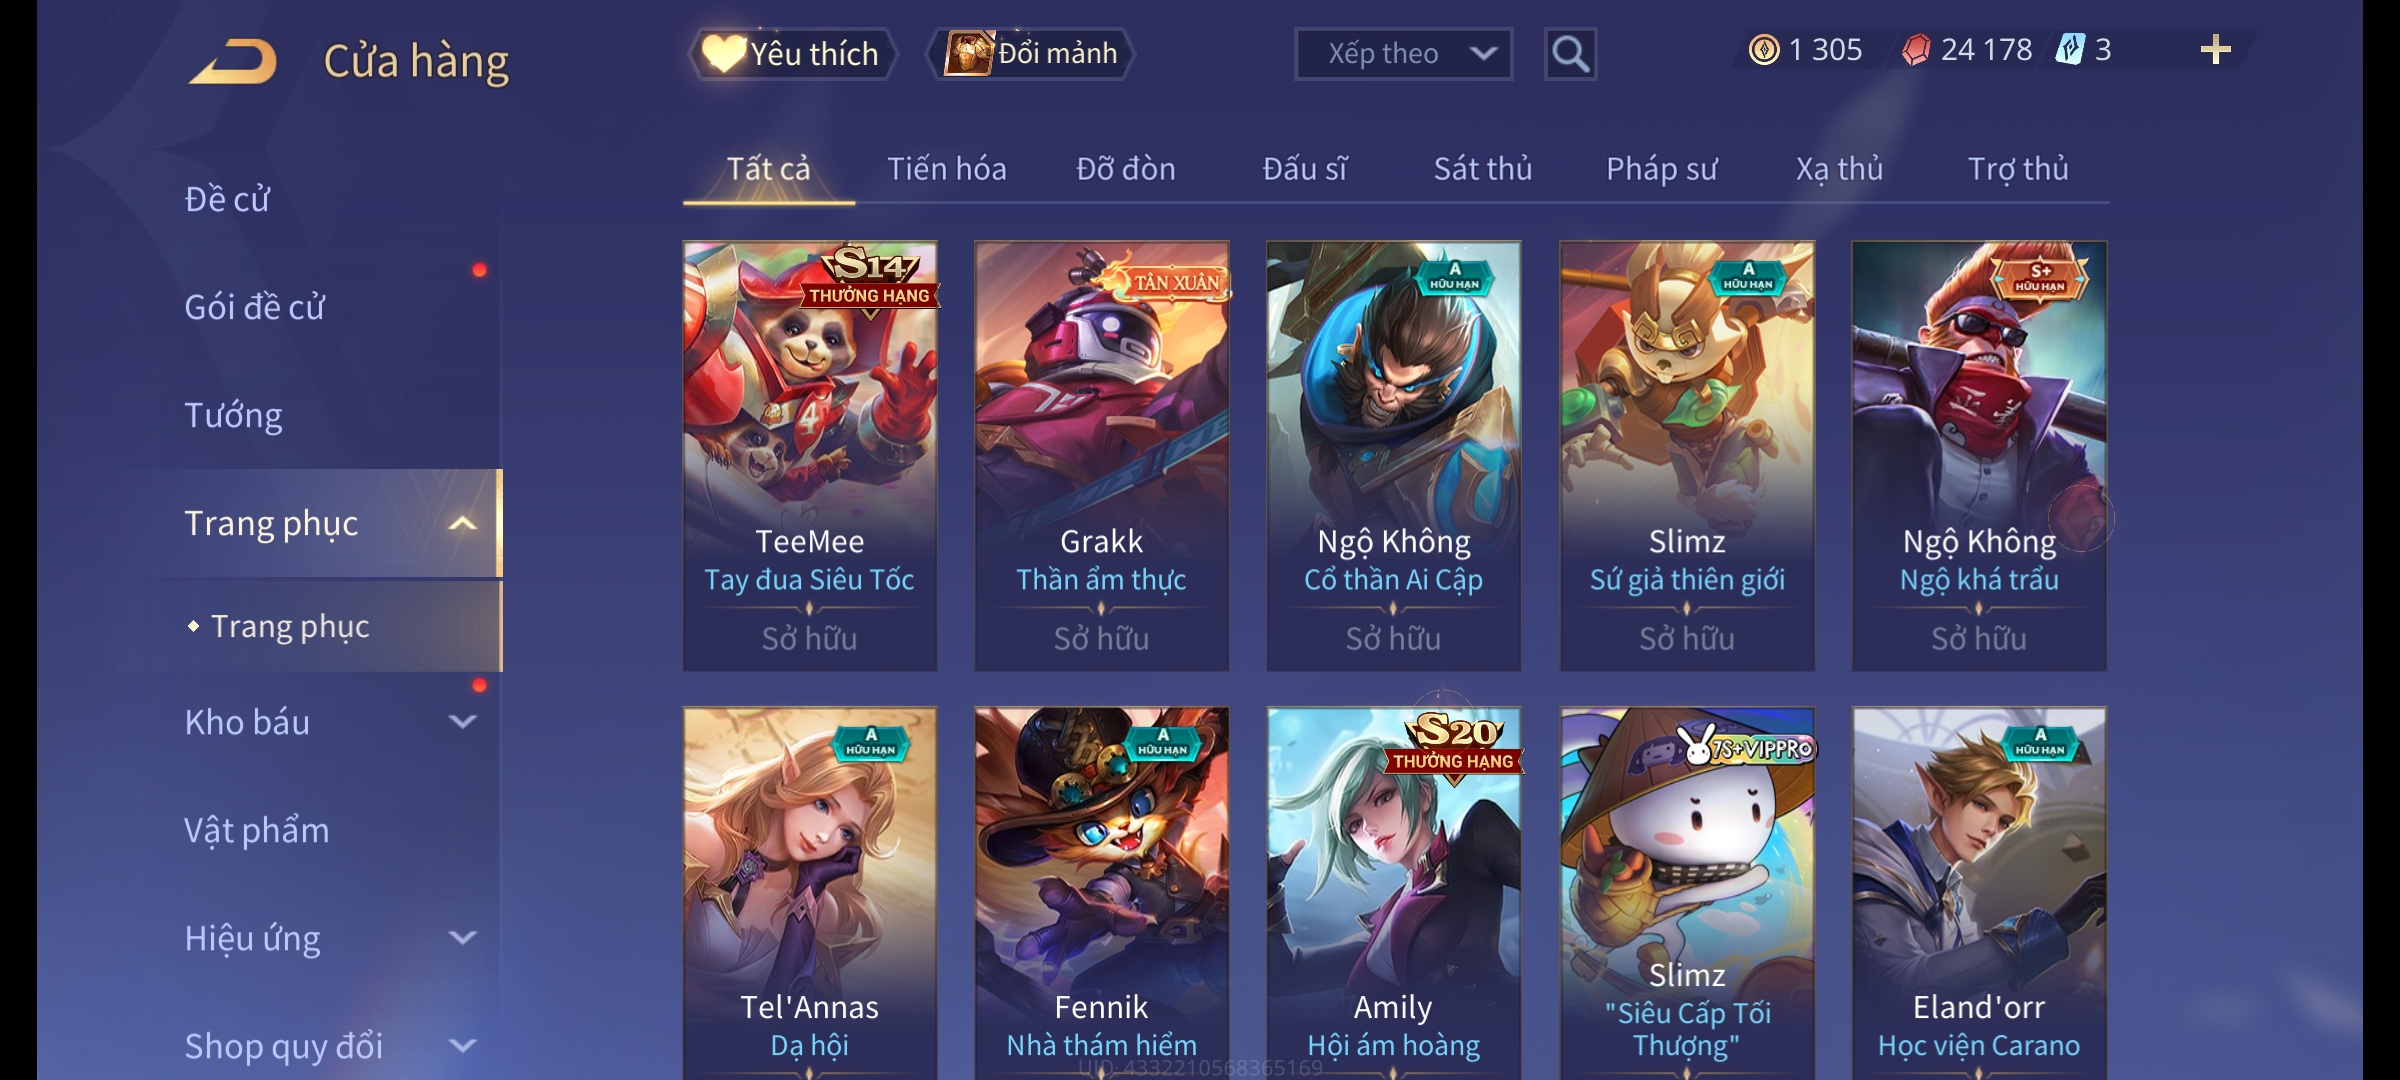
Task: Tap the back arrow icon beside Cửa hàng
Action: [233, 60]
